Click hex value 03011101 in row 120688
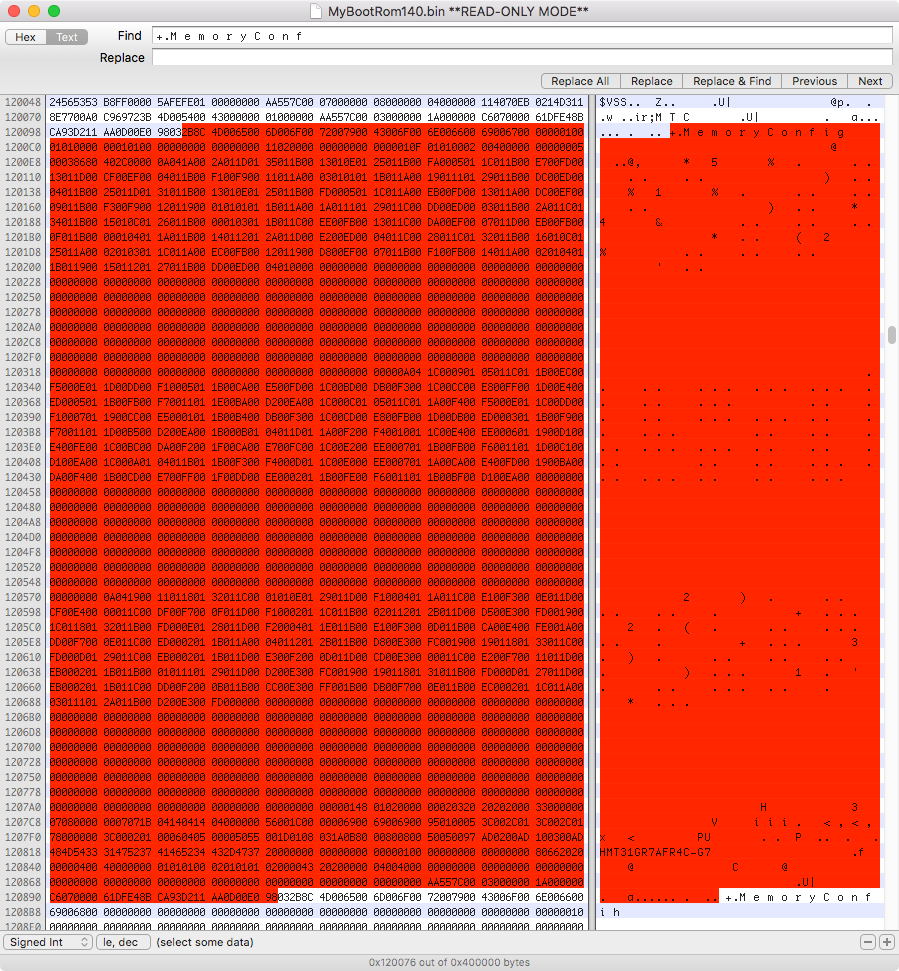Viewport: 899px width, 971px height. point(73,702)
